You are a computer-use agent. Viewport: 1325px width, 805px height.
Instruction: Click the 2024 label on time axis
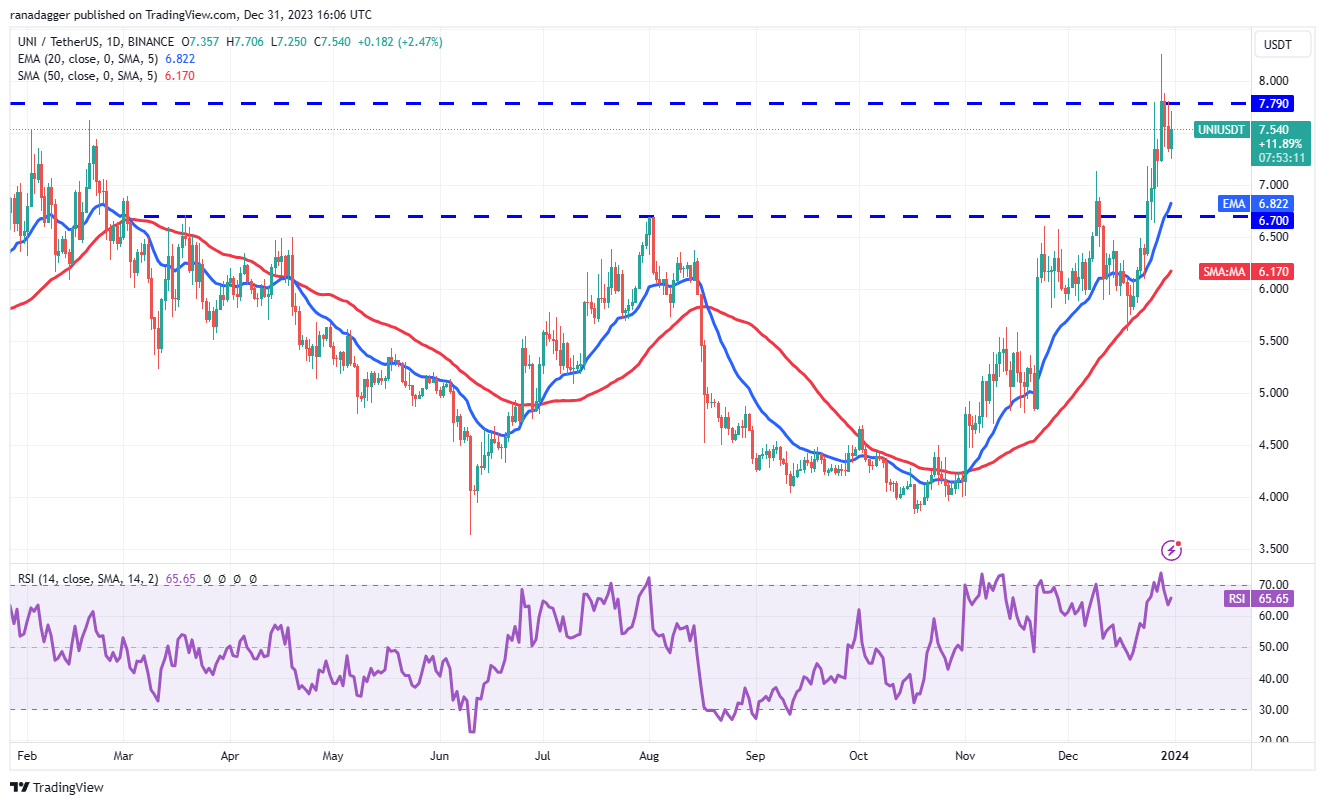point(1174,759)
